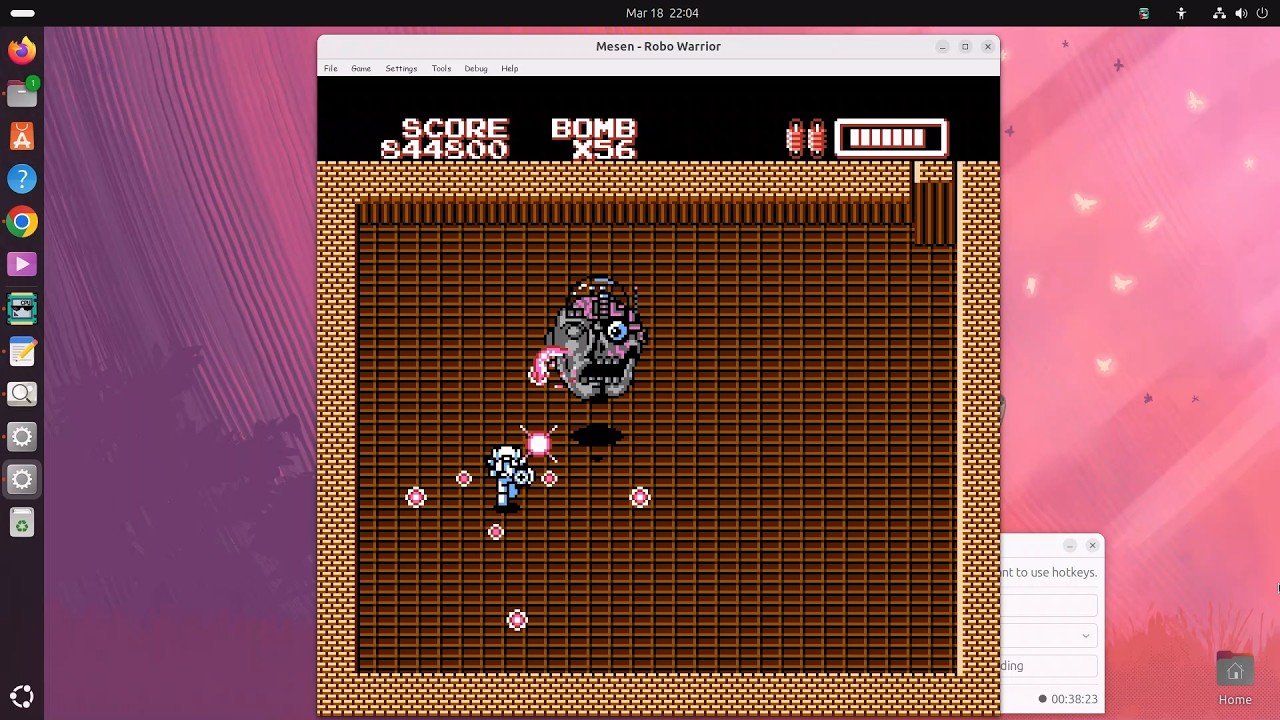Open the Home folder desktop icon

coord(1235,680)
